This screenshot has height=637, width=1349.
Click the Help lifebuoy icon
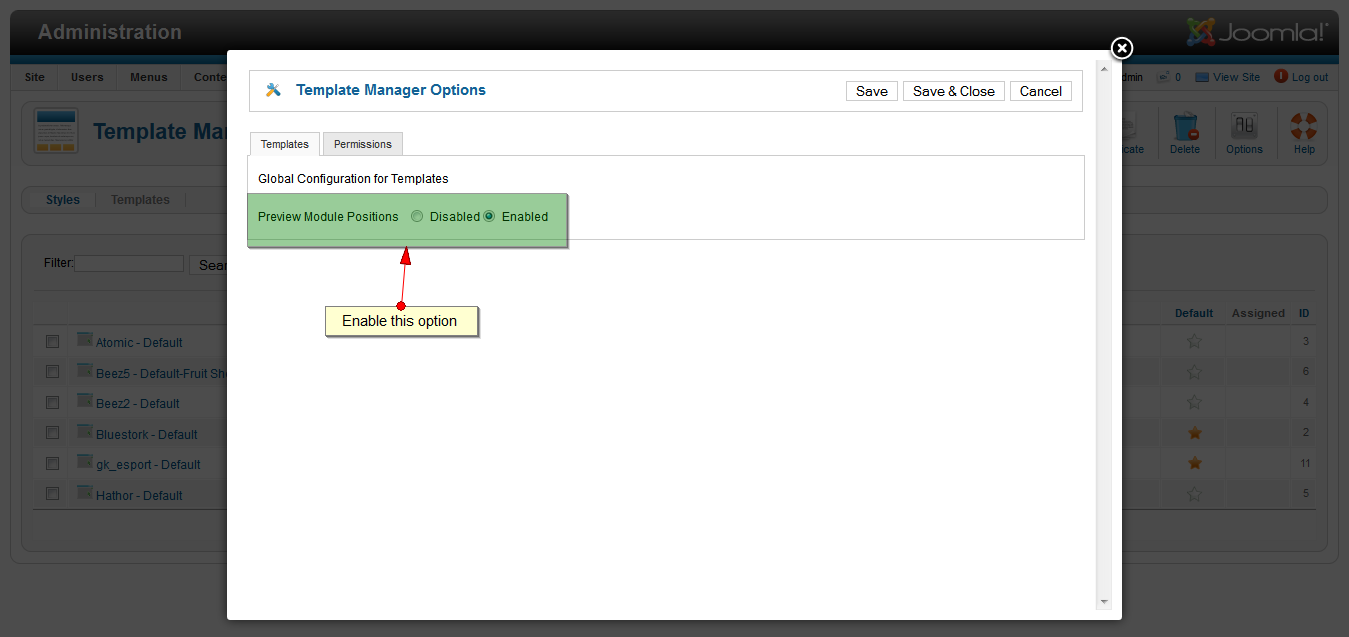pos(1304,127)
